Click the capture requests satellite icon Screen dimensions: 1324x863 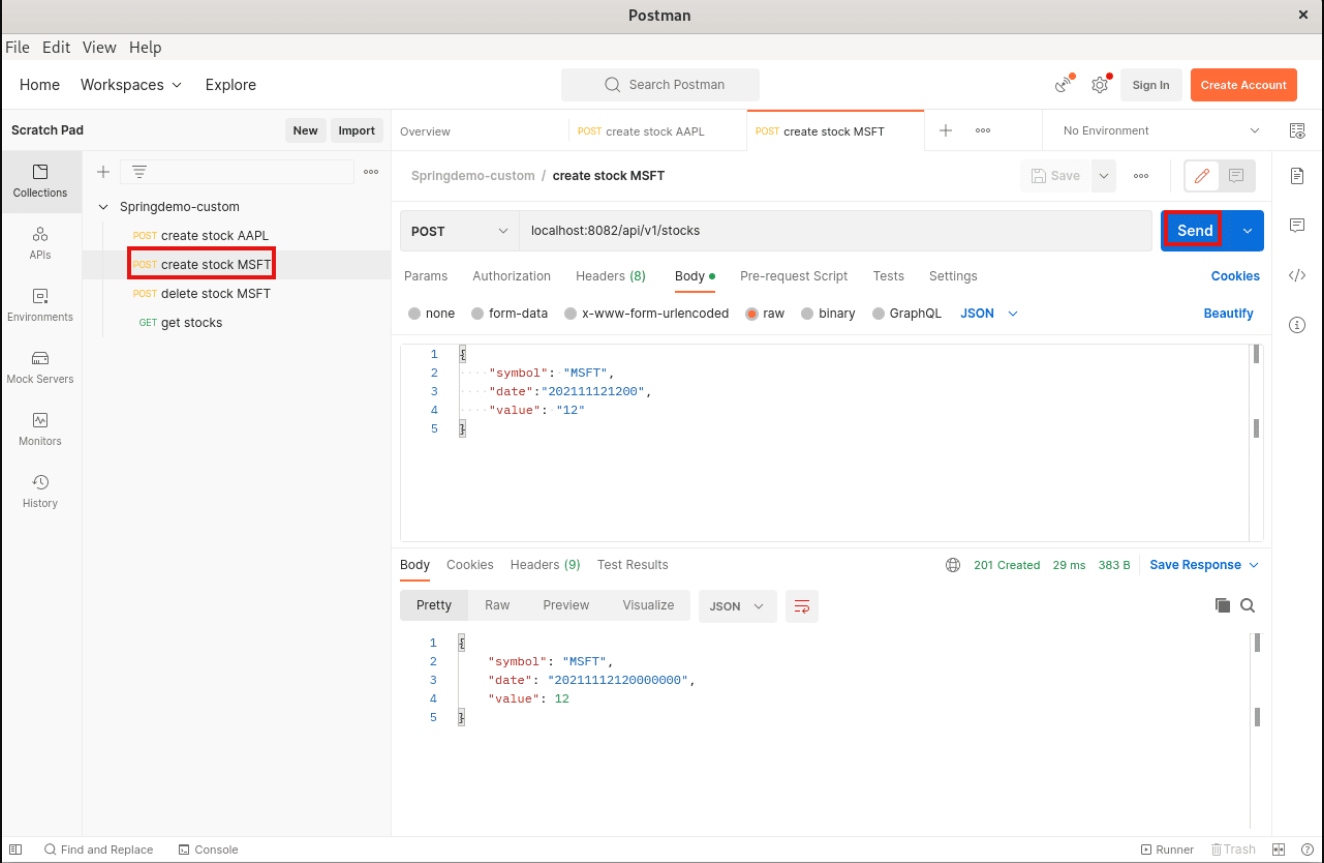click(x=1064, y=85)
